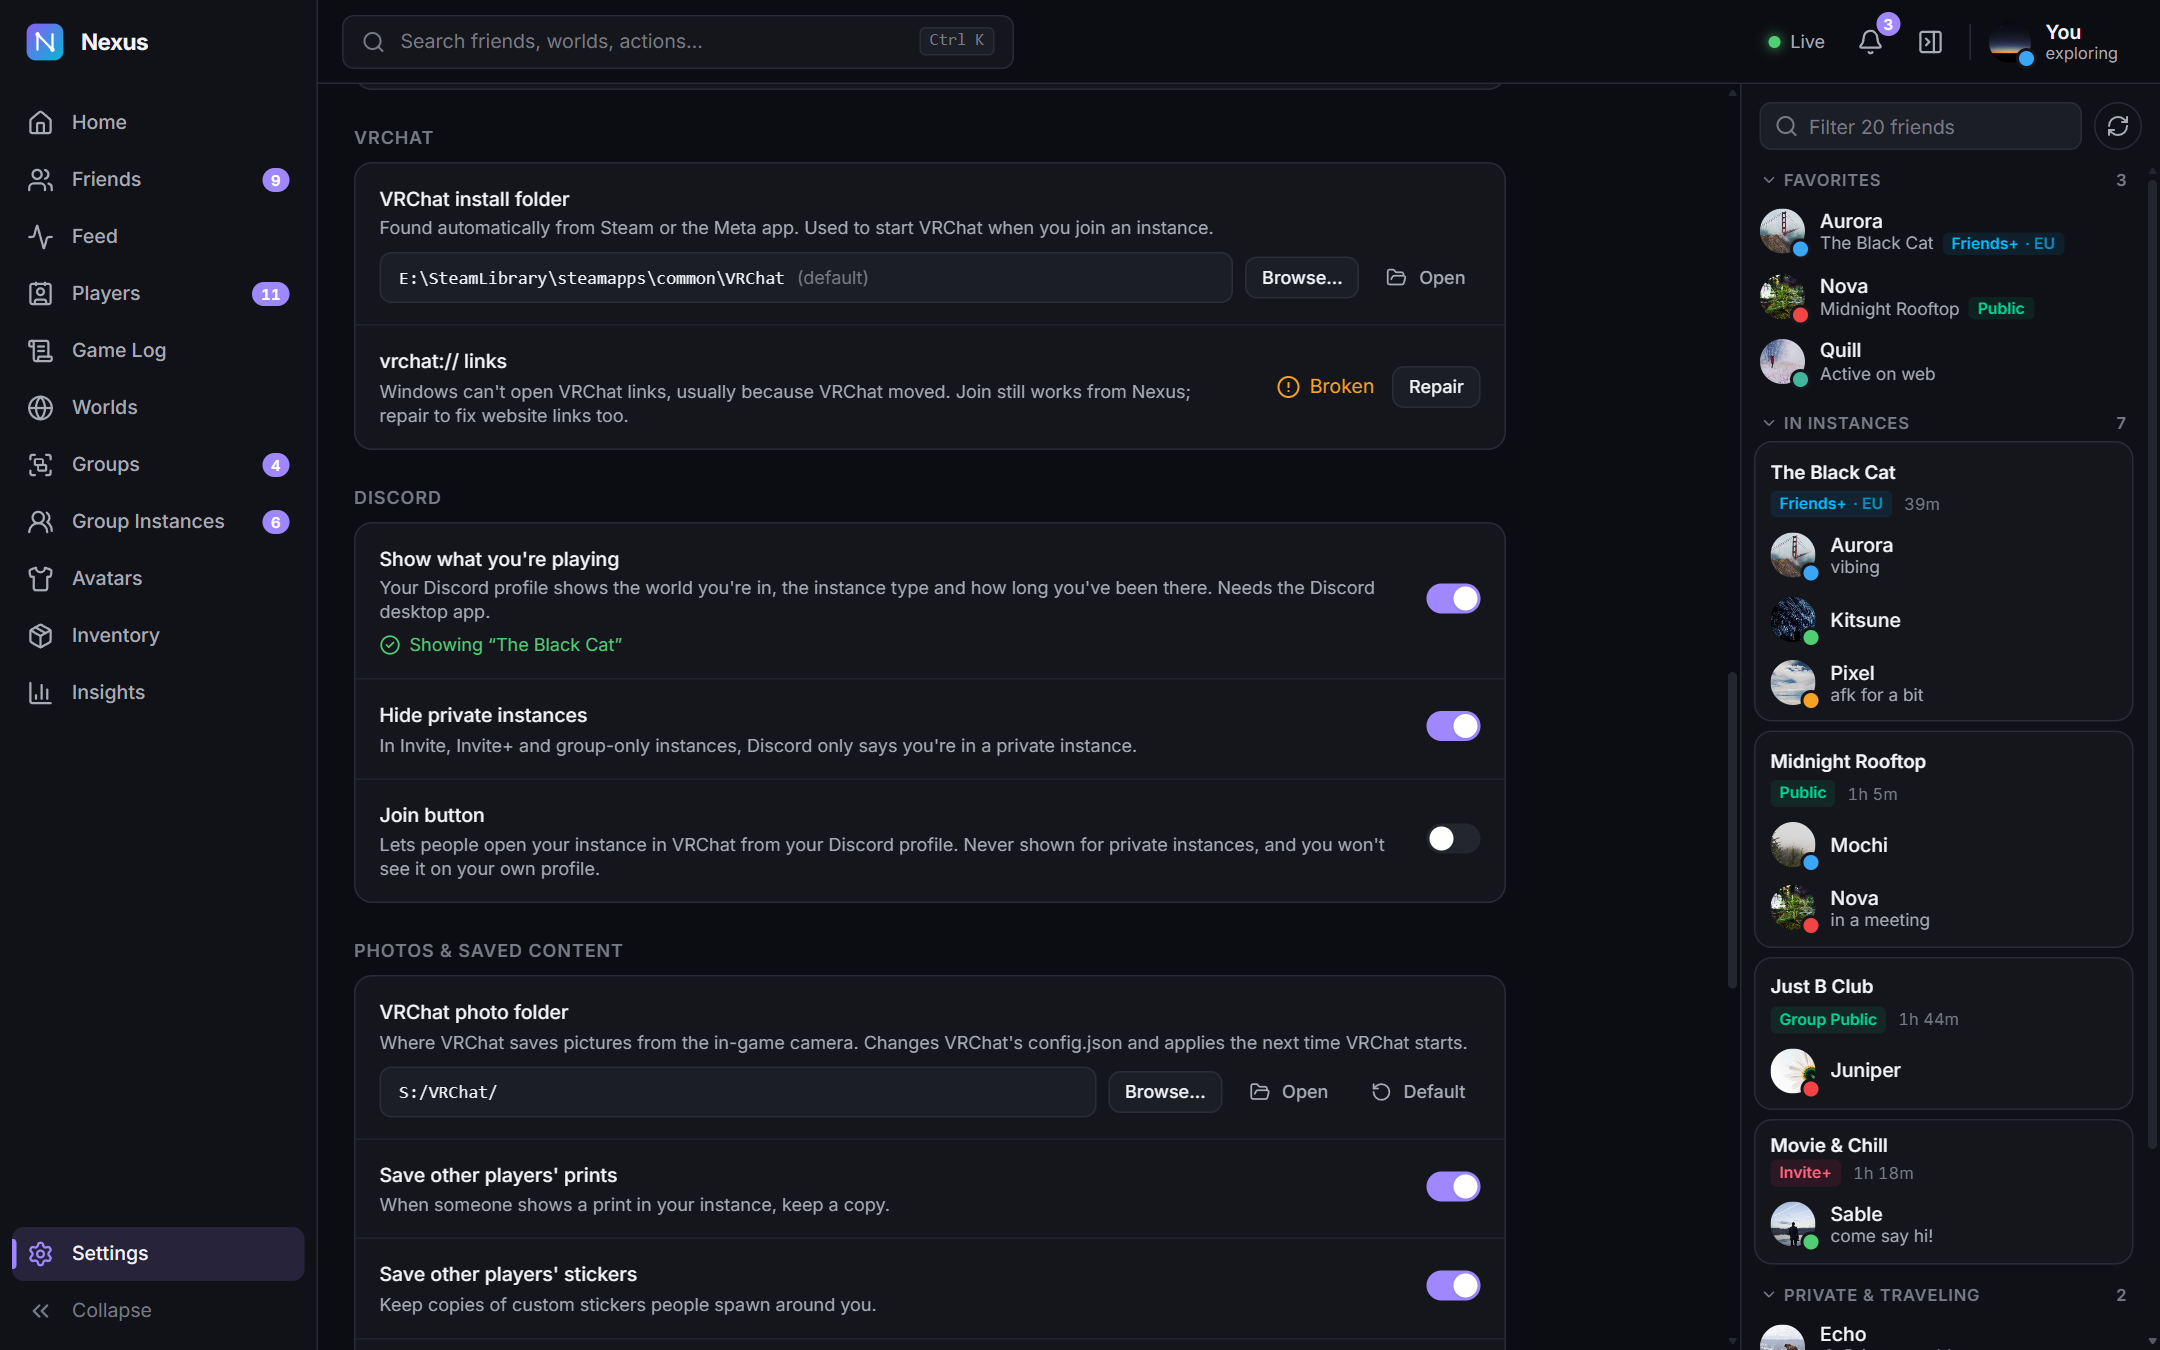Open Game Log from the sidebar

(158, 350)
